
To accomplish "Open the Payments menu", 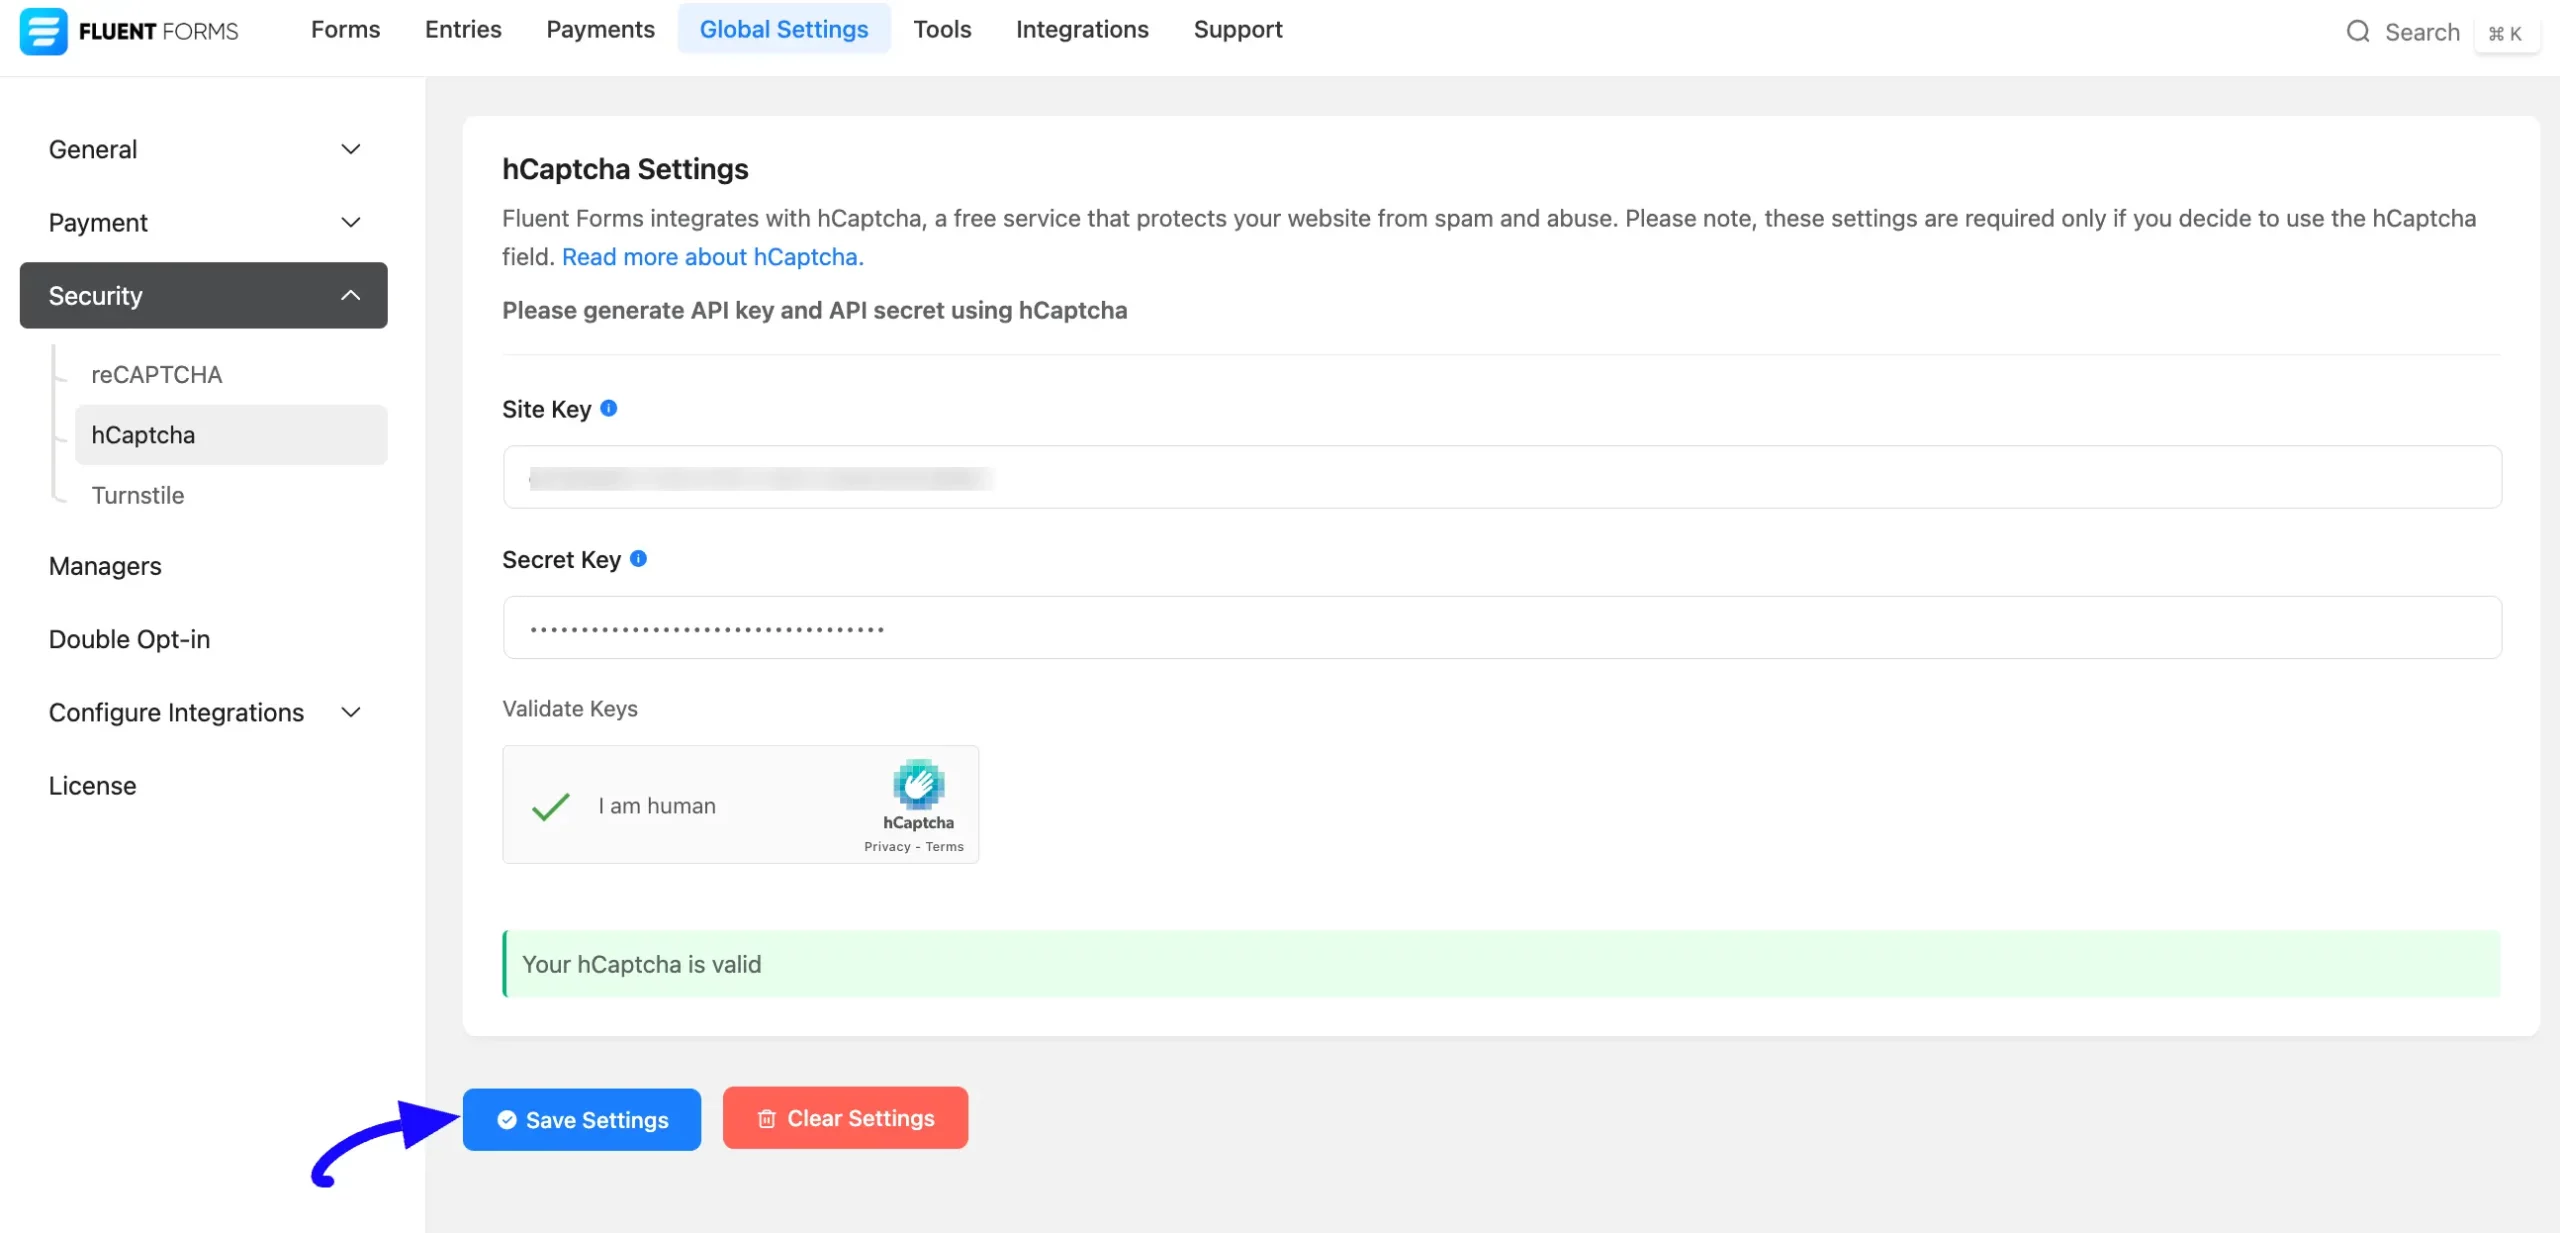I will [x=600, y=29].
